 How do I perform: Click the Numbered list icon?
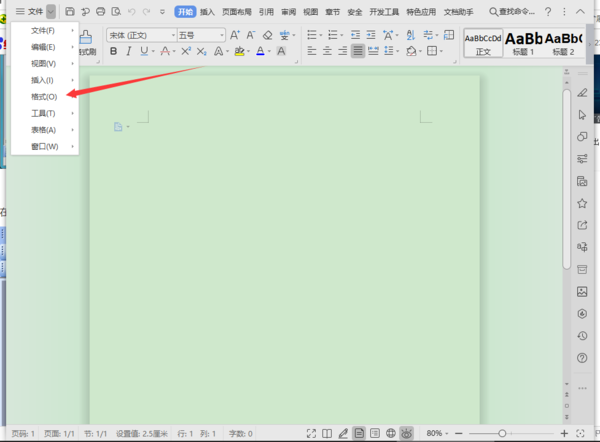click(x=333, y=35)
